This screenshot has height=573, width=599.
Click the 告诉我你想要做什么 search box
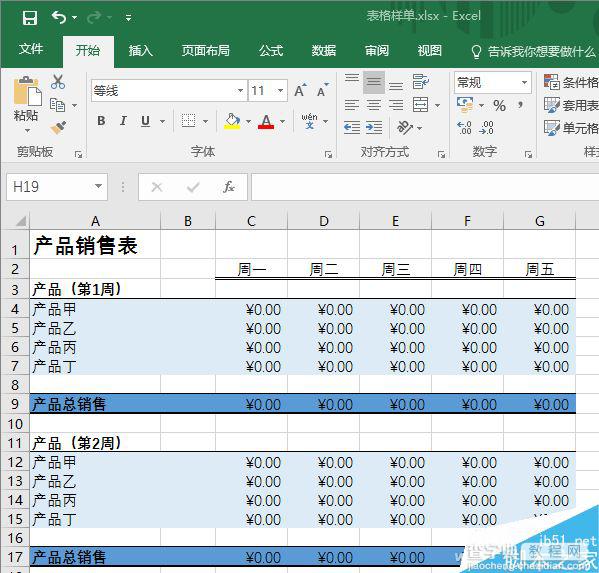[x=533, y=51]
